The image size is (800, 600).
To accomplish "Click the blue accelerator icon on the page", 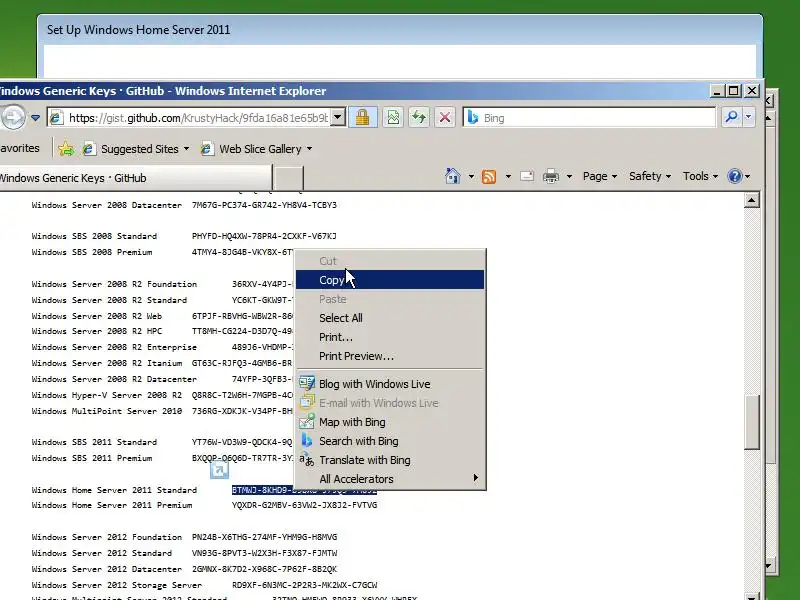I will [219, 469].
